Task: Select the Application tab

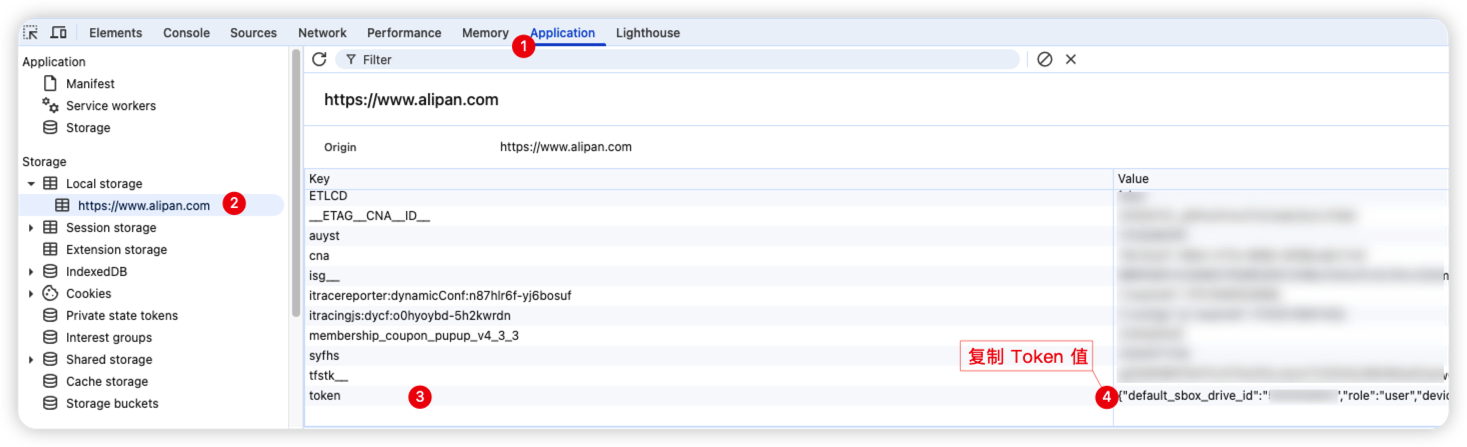Action: click(563, 33)
